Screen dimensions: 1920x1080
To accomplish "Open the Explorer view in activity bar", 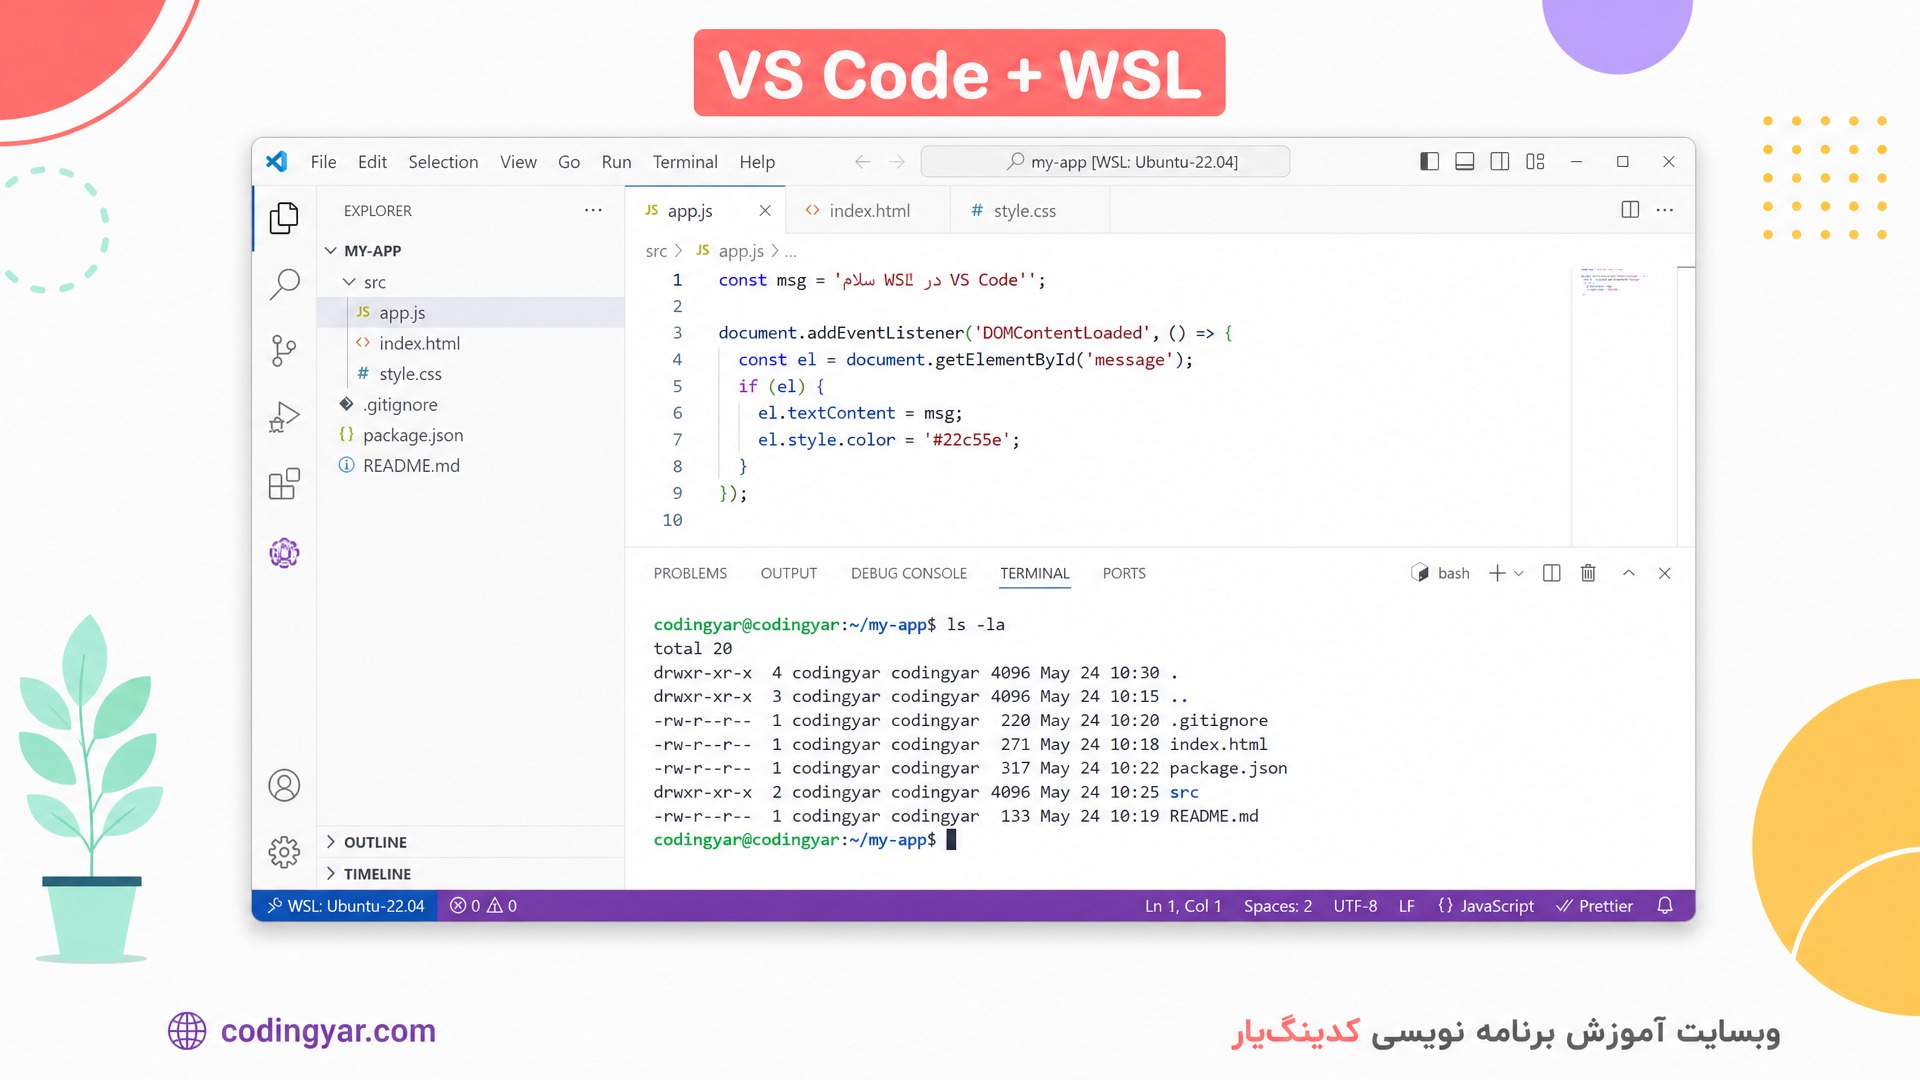I will pos(284,217).
